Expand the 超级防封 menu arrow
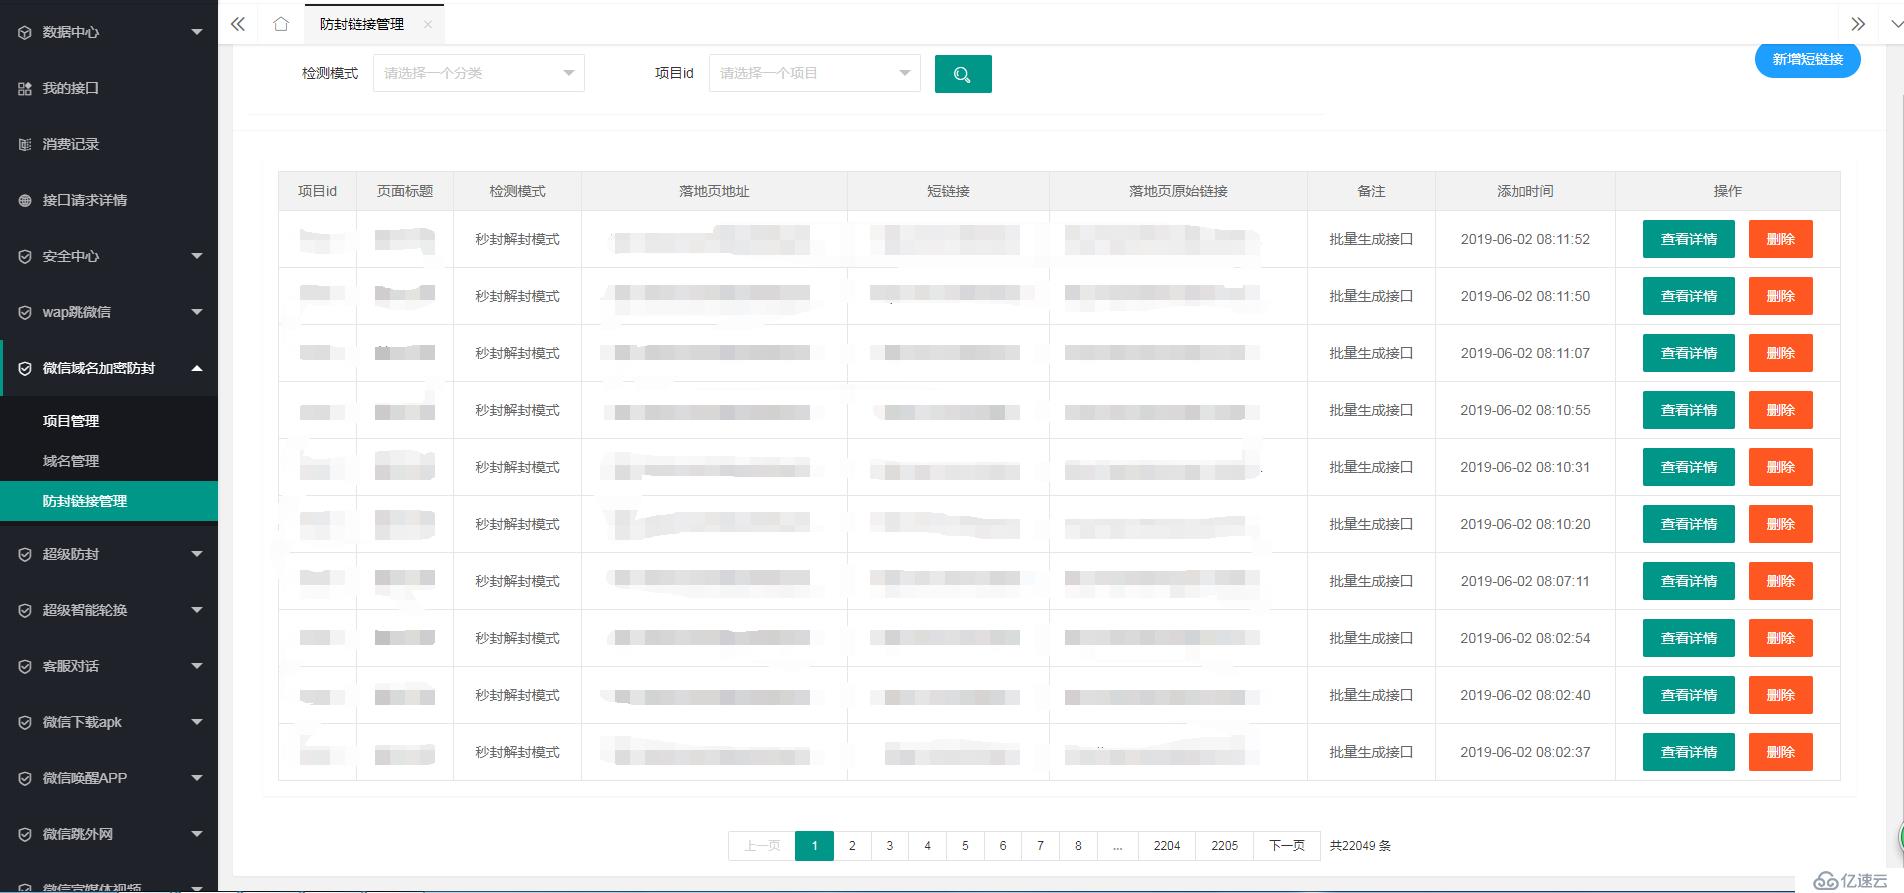 [x=197, y=554]
